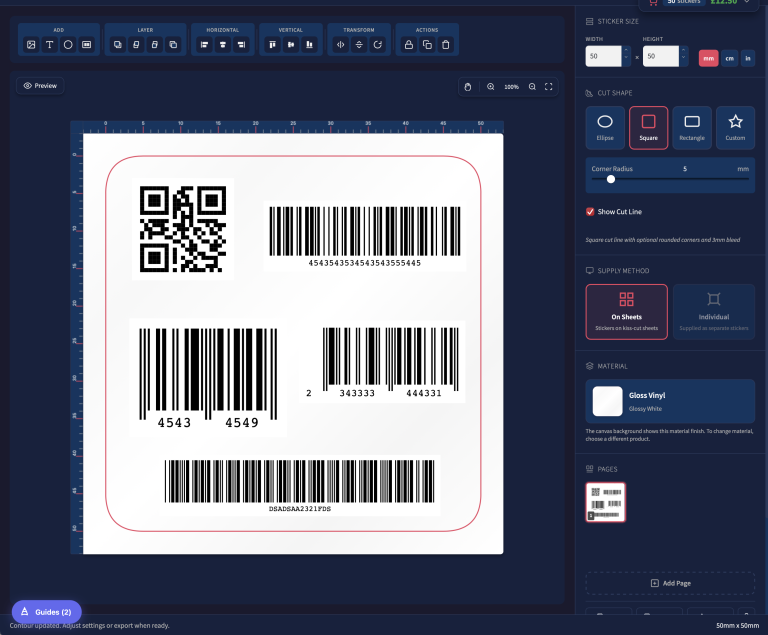Expand the sticker price dropdown chevron
This screenshot has width=768, height=635.
point(746,2)
